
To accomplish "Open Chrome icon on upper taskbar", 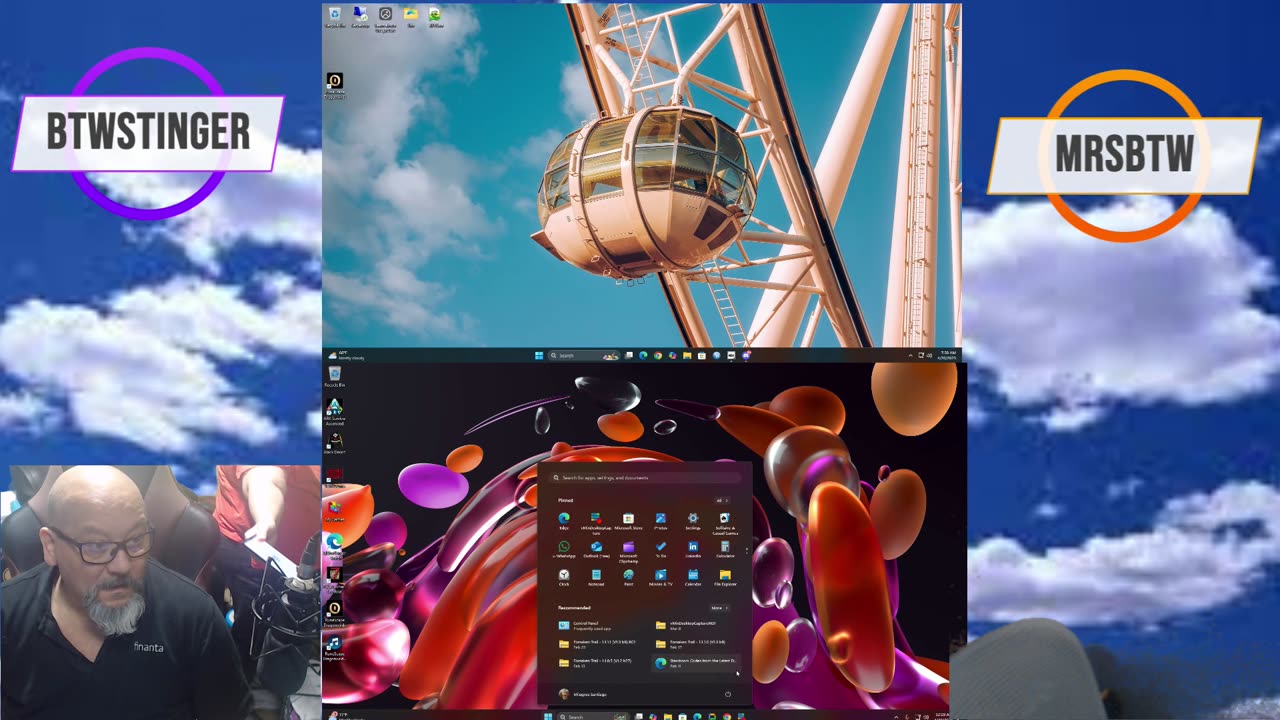I will click(658, 355).
